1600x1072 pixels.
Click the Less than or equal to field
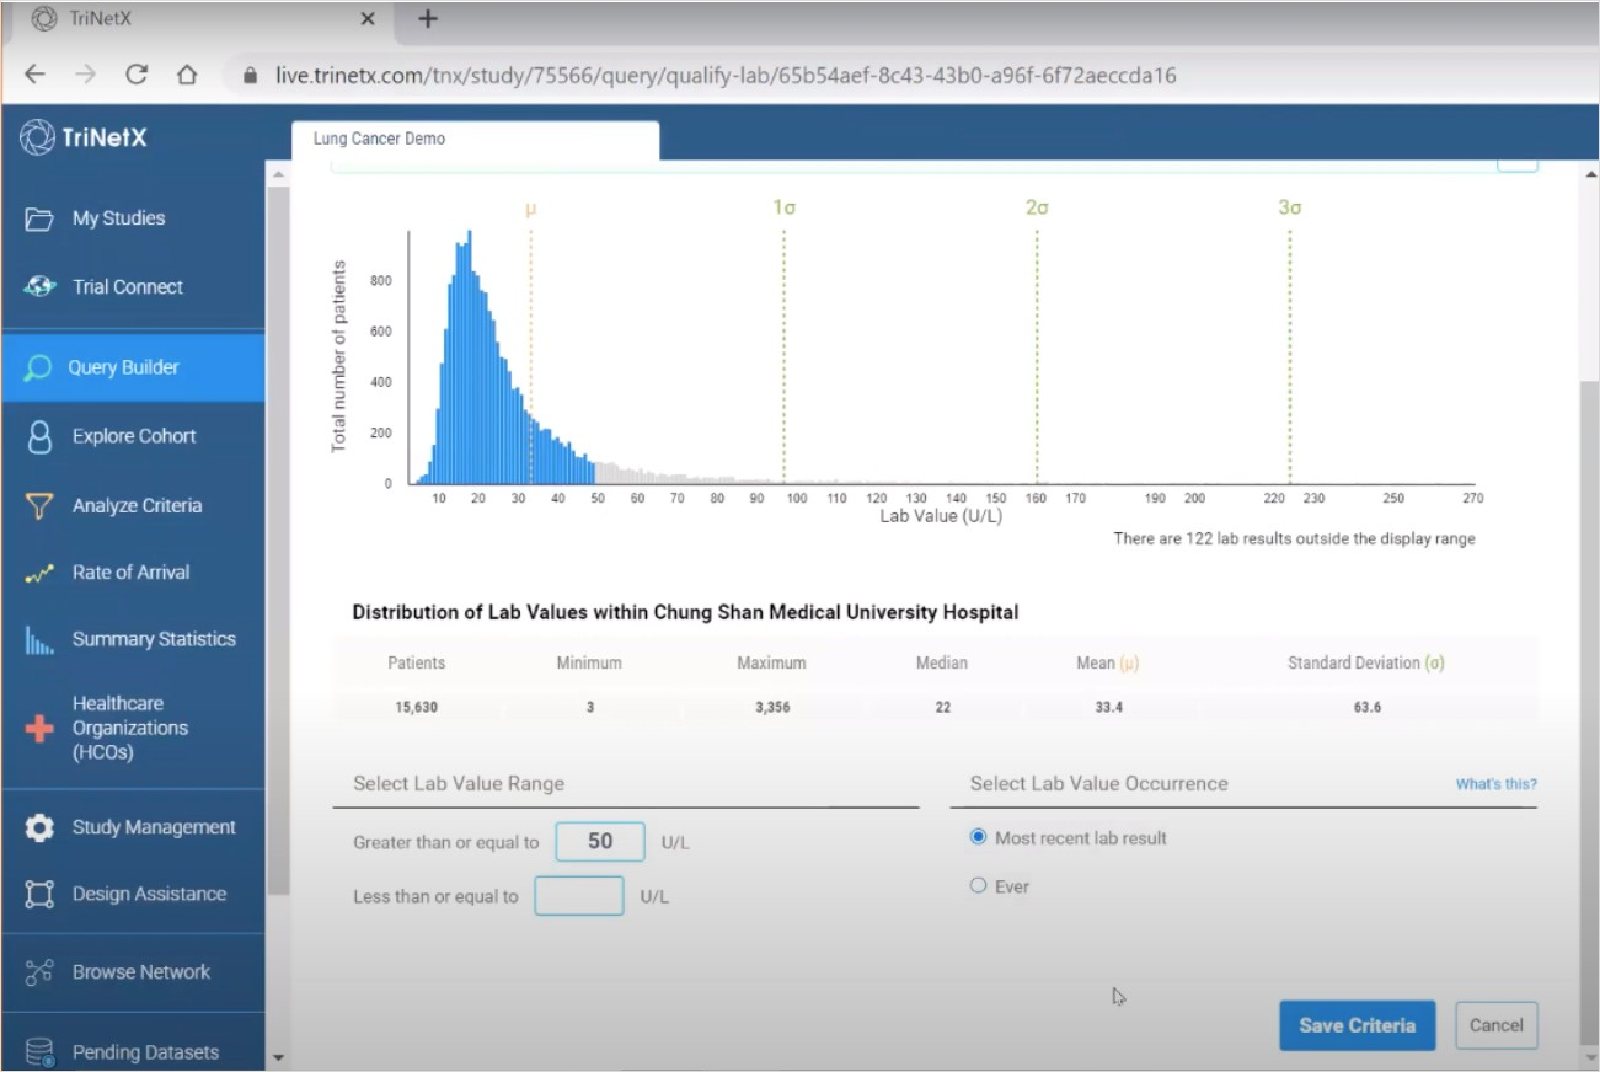click(579, 895)
